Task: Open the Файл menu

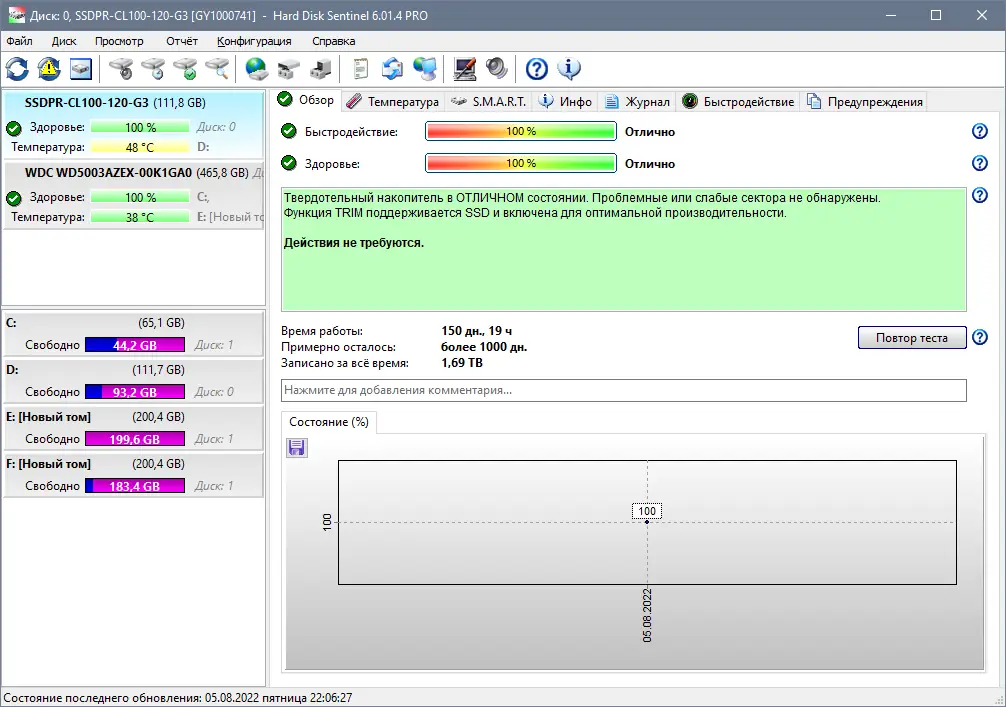Action: (19, 41)
